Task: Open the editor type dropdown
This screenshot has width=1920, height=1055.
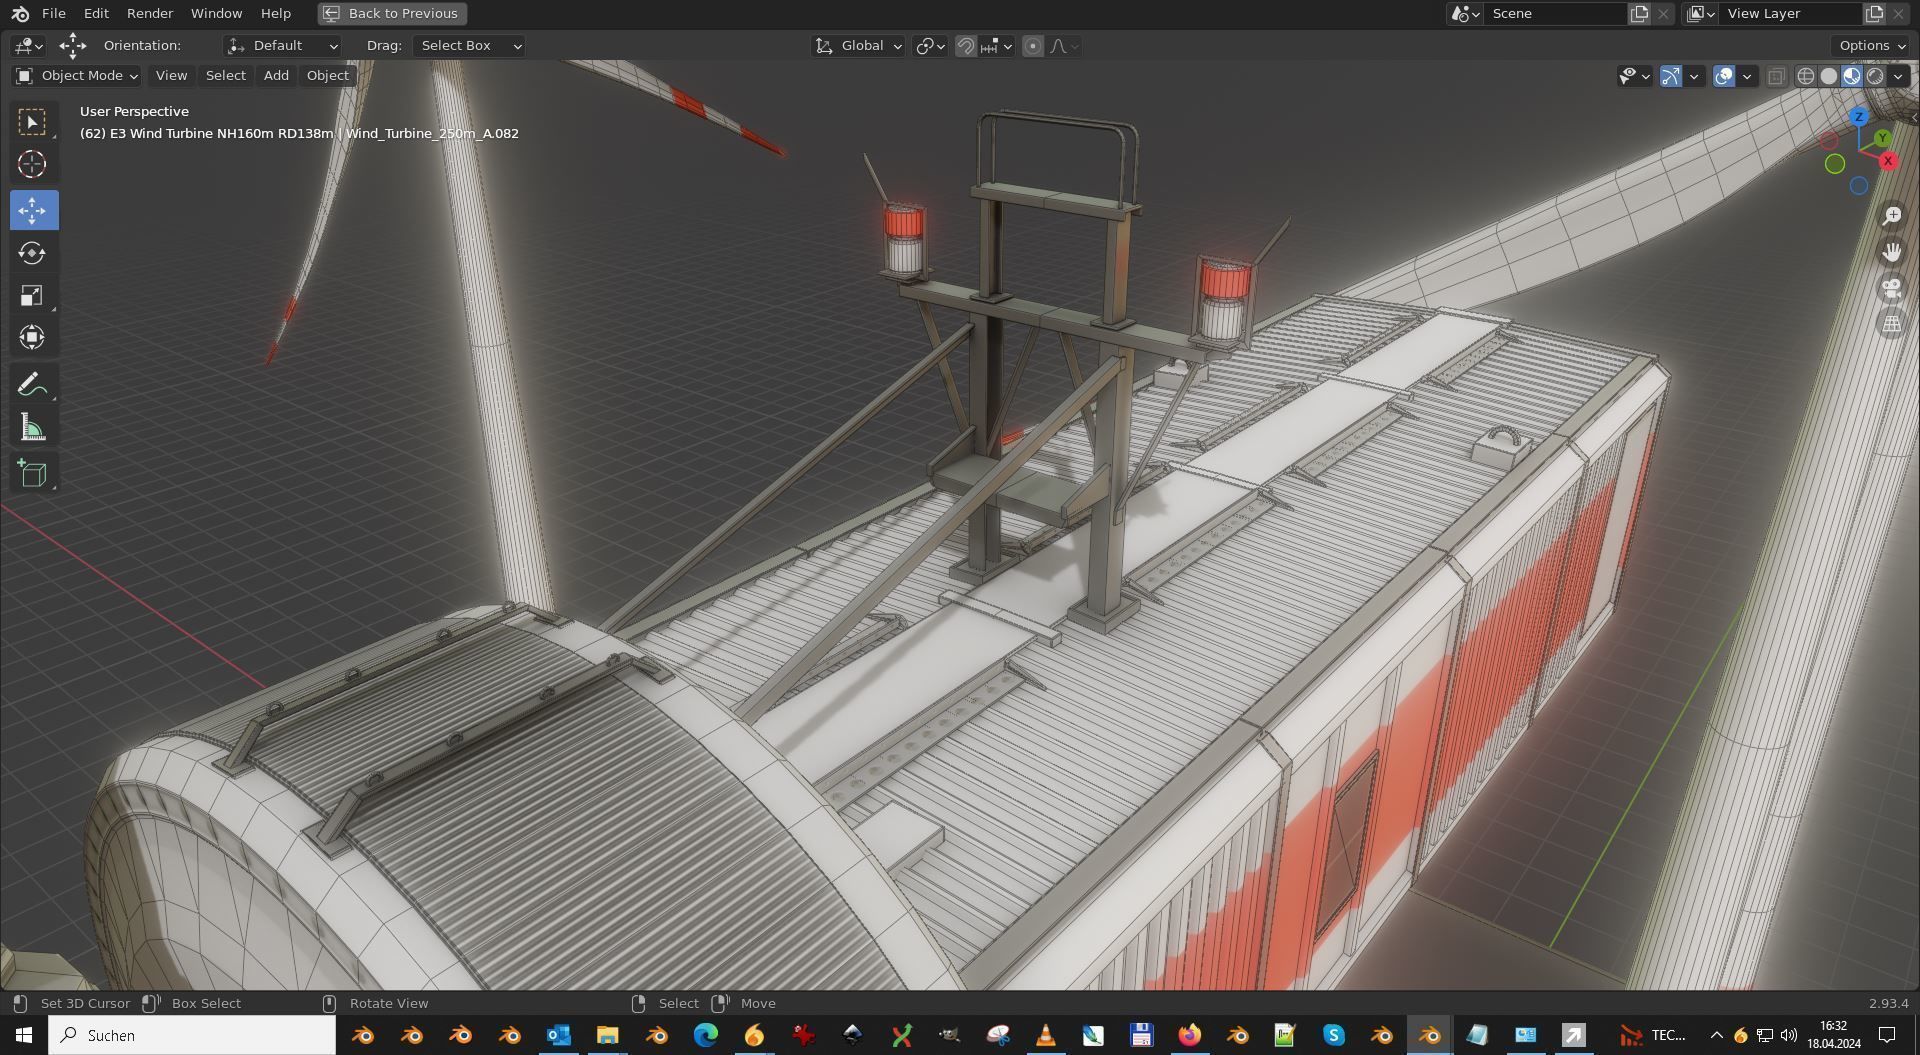Action: click(29, 46)
